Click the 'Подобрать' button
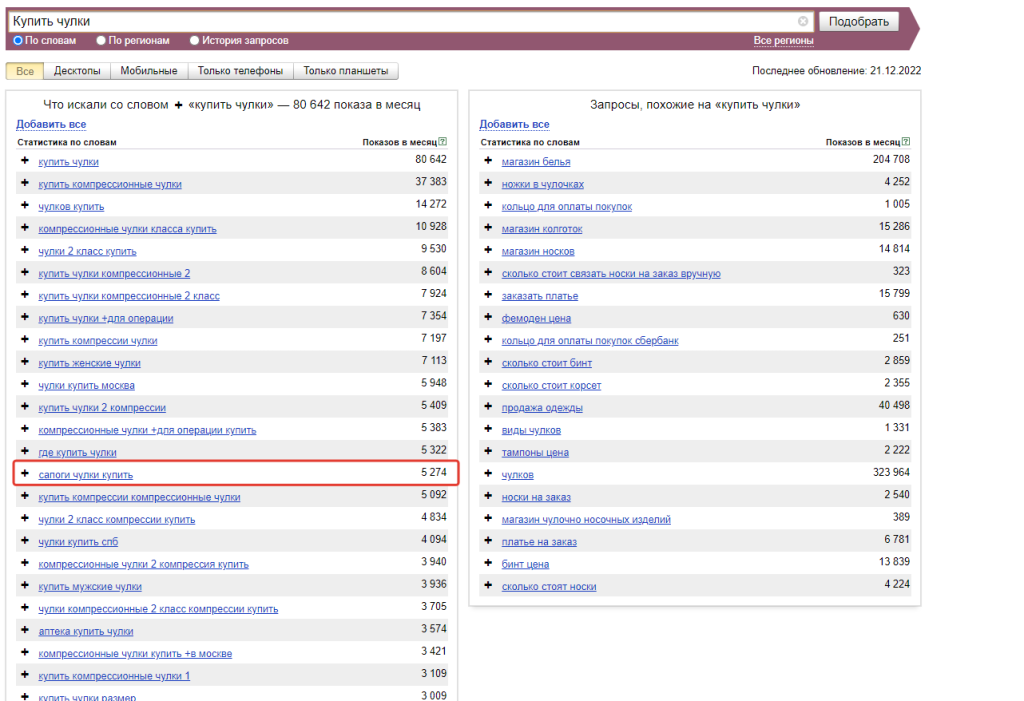The height and width of the screenshot is (701, 1024). [x=859, y=22]
